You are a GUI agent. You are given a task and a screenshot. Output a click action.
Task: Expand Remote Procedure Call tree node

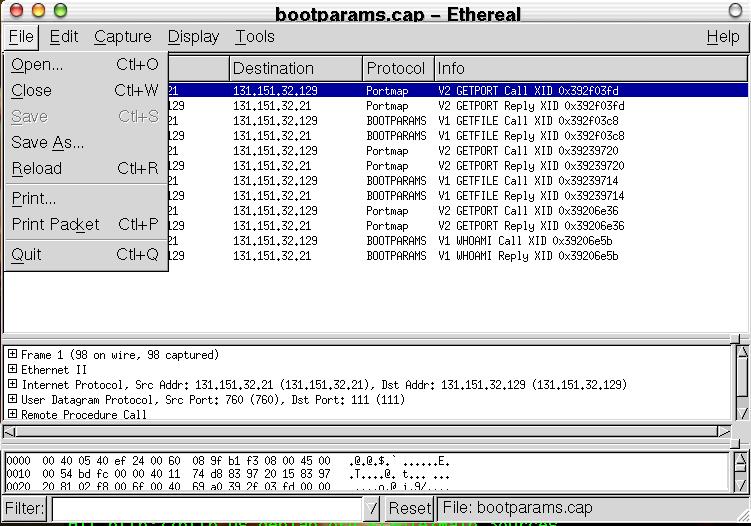tap(12, 413)
